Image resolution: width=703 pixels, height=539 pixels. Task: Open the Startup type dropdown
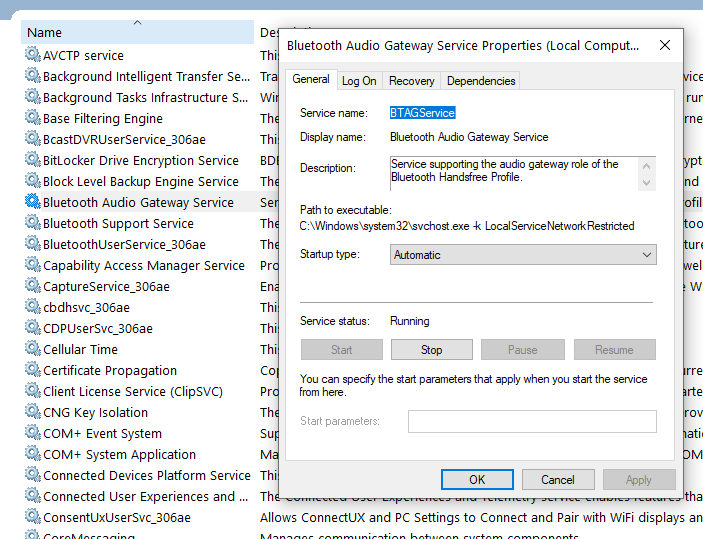[523, 255]
